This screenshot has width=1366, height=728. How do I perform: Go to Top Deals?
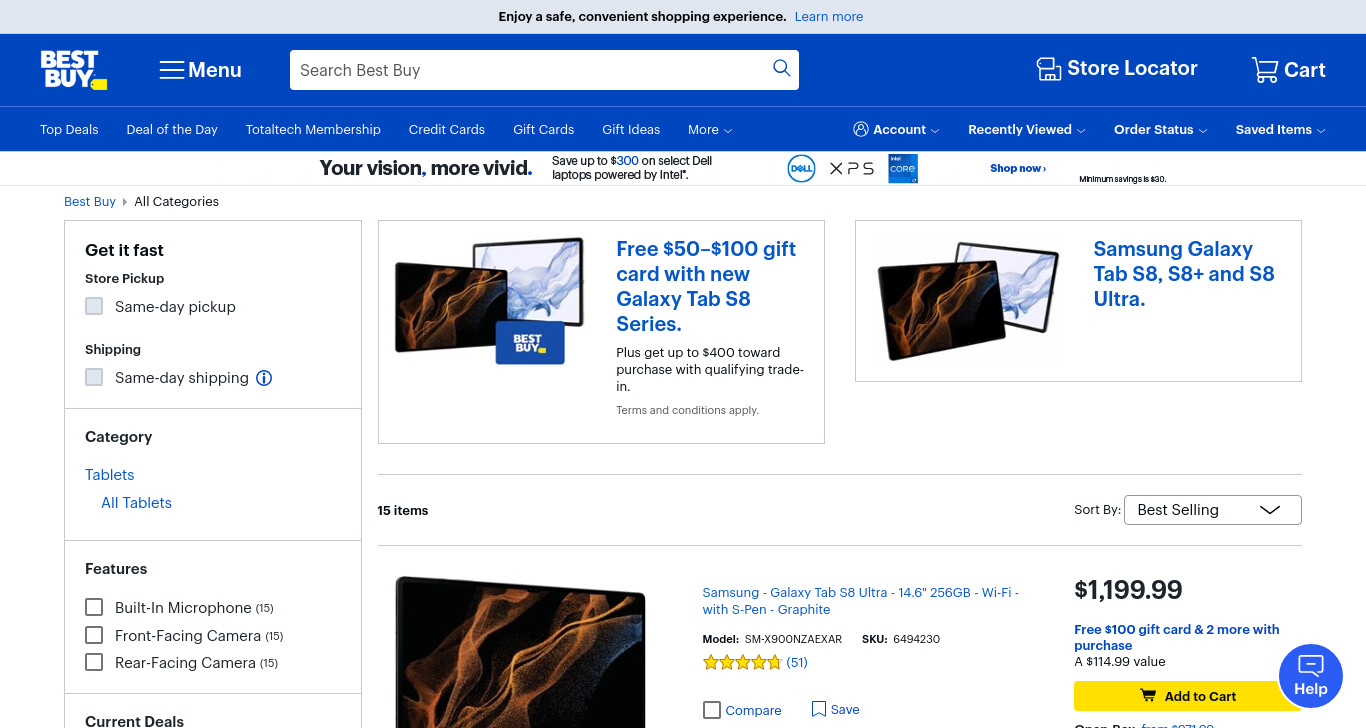tap(69, 130)
